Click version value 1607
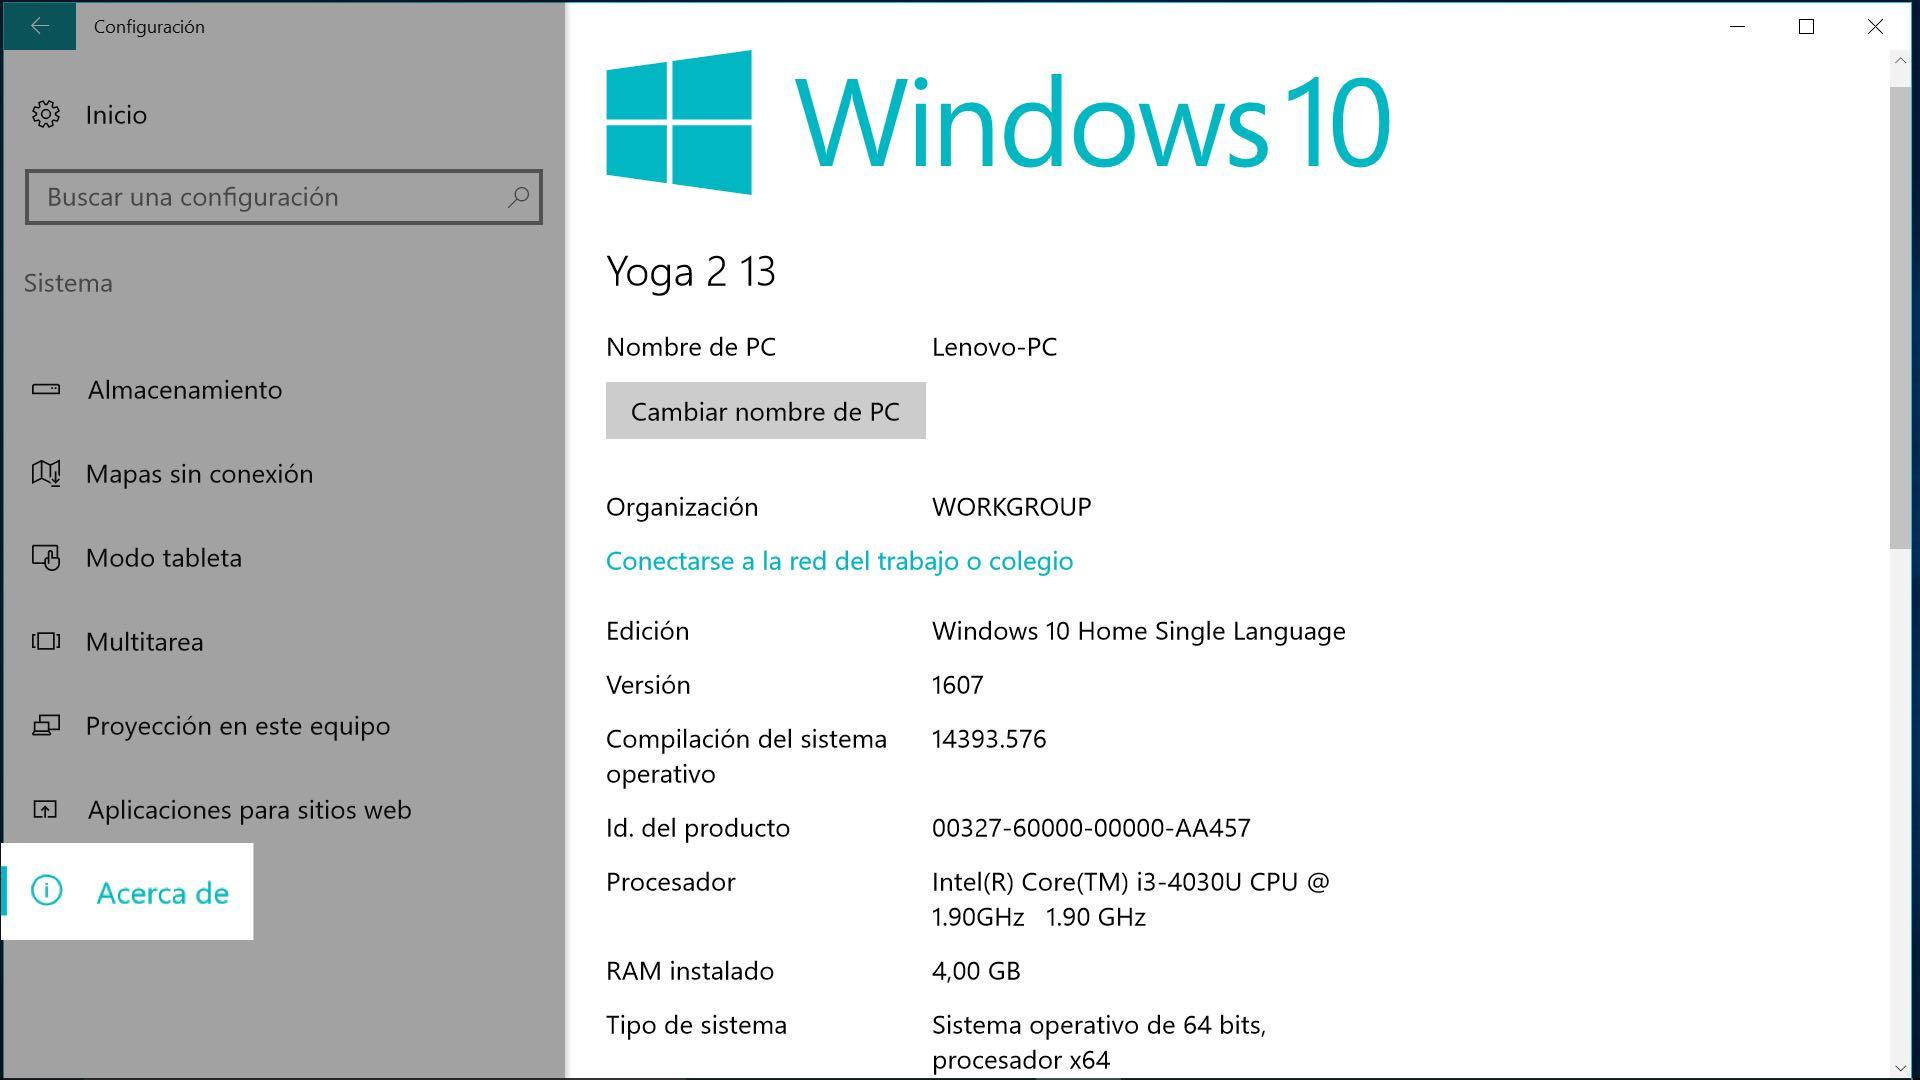The image size is (1920, 1080). (x=957, y=685)
